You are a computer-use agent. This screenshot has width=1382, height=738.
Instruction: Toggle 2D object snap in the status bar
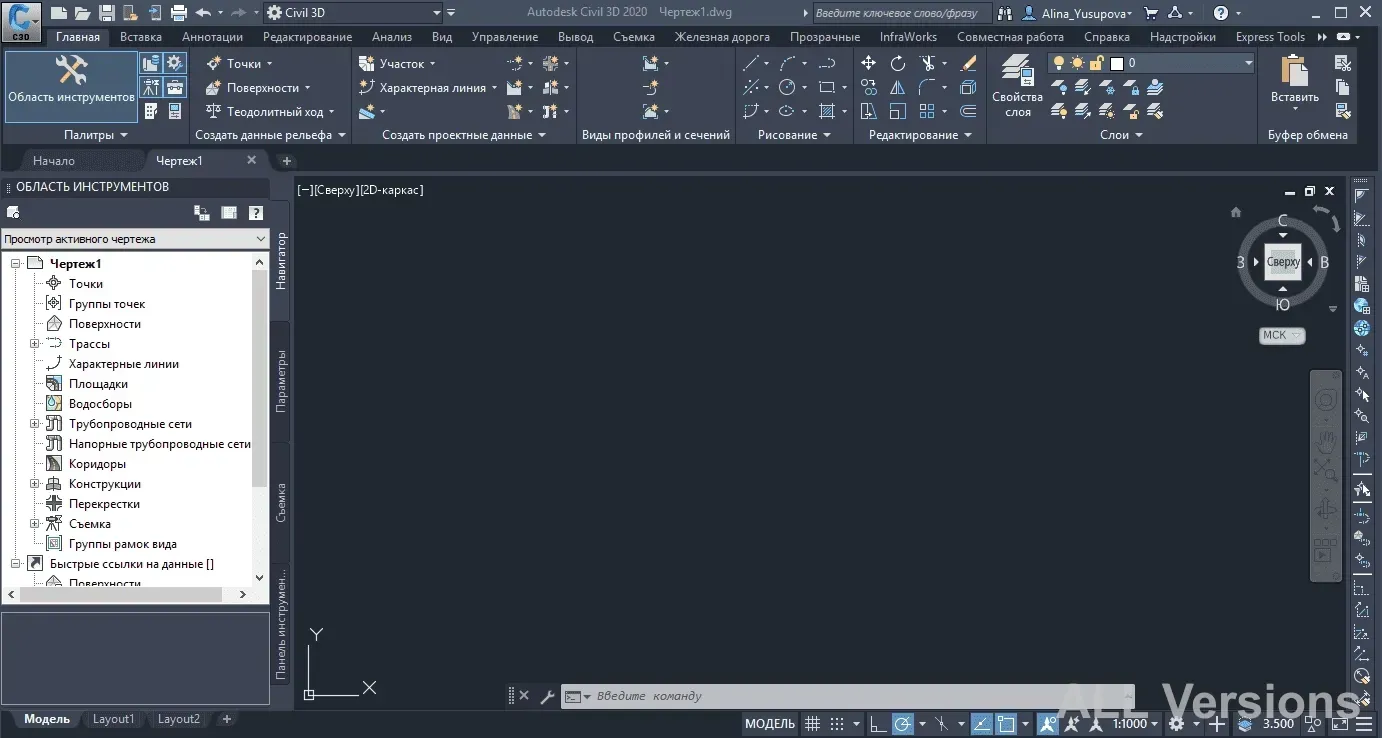point(1006,723)
